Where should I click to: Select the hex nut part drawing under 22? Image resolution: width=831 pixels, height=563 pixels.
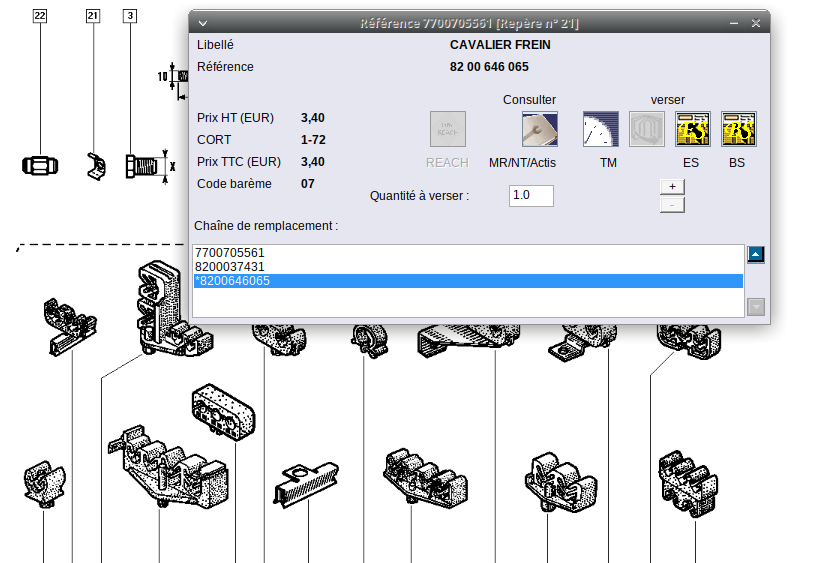pos(40,165)
